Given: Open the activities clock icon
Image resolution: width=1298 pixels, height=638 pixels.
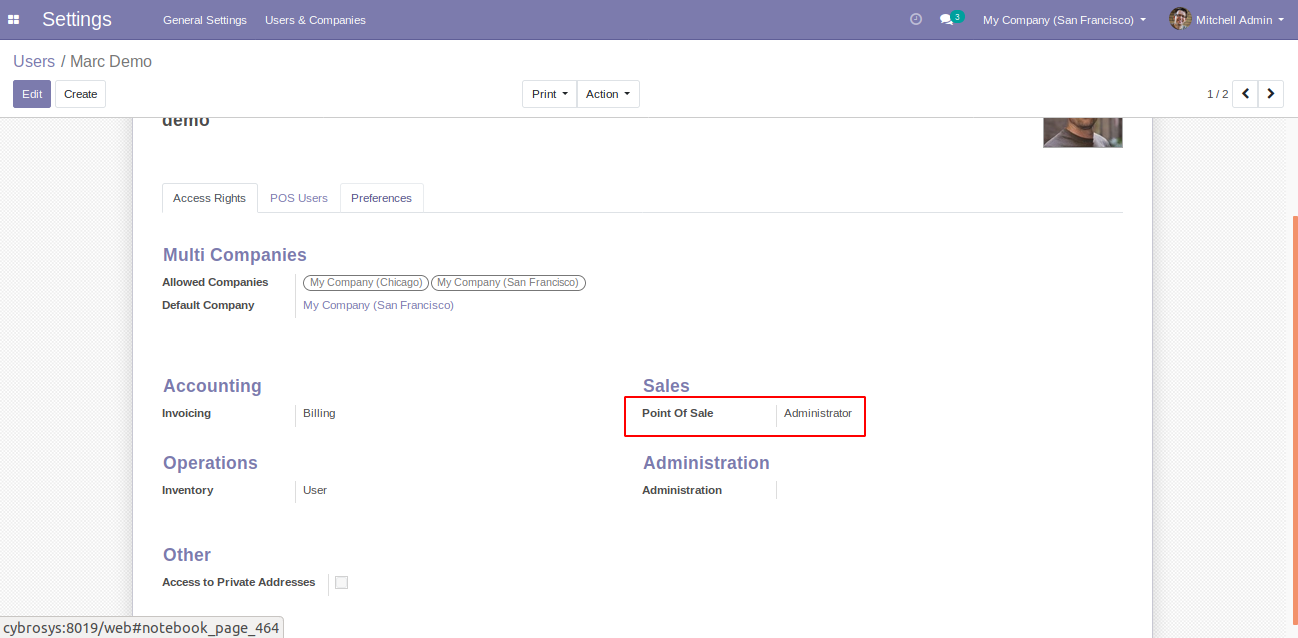Looking at the screenshot, I should [916, 20].
